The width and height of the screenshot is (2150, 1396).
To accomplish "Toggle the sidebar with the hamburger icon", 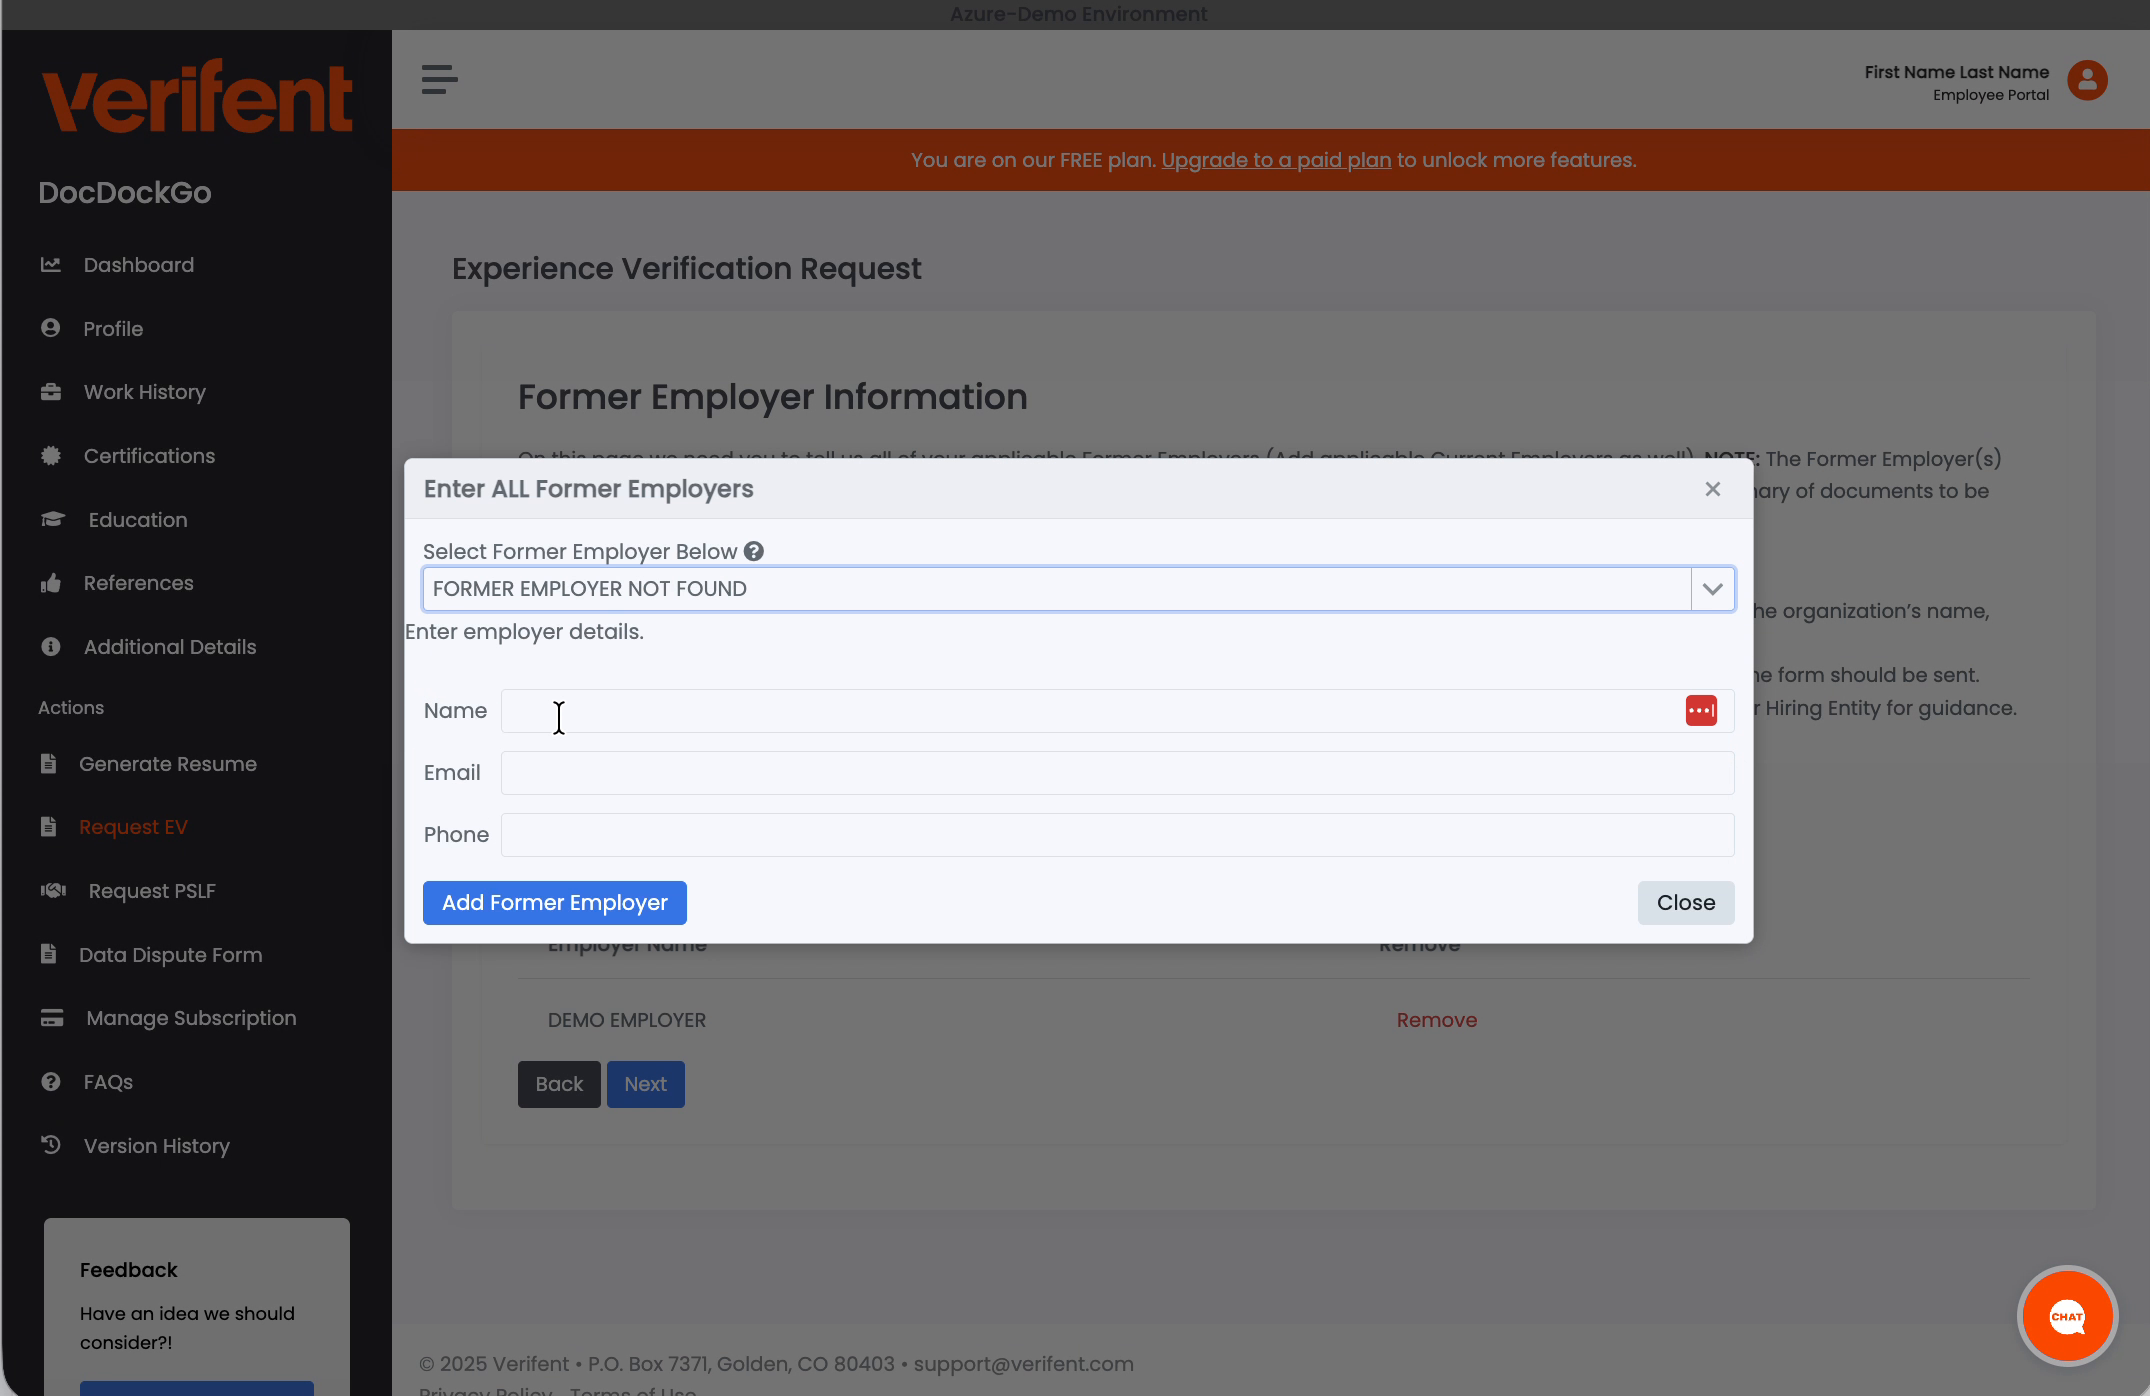I will 438,79.
